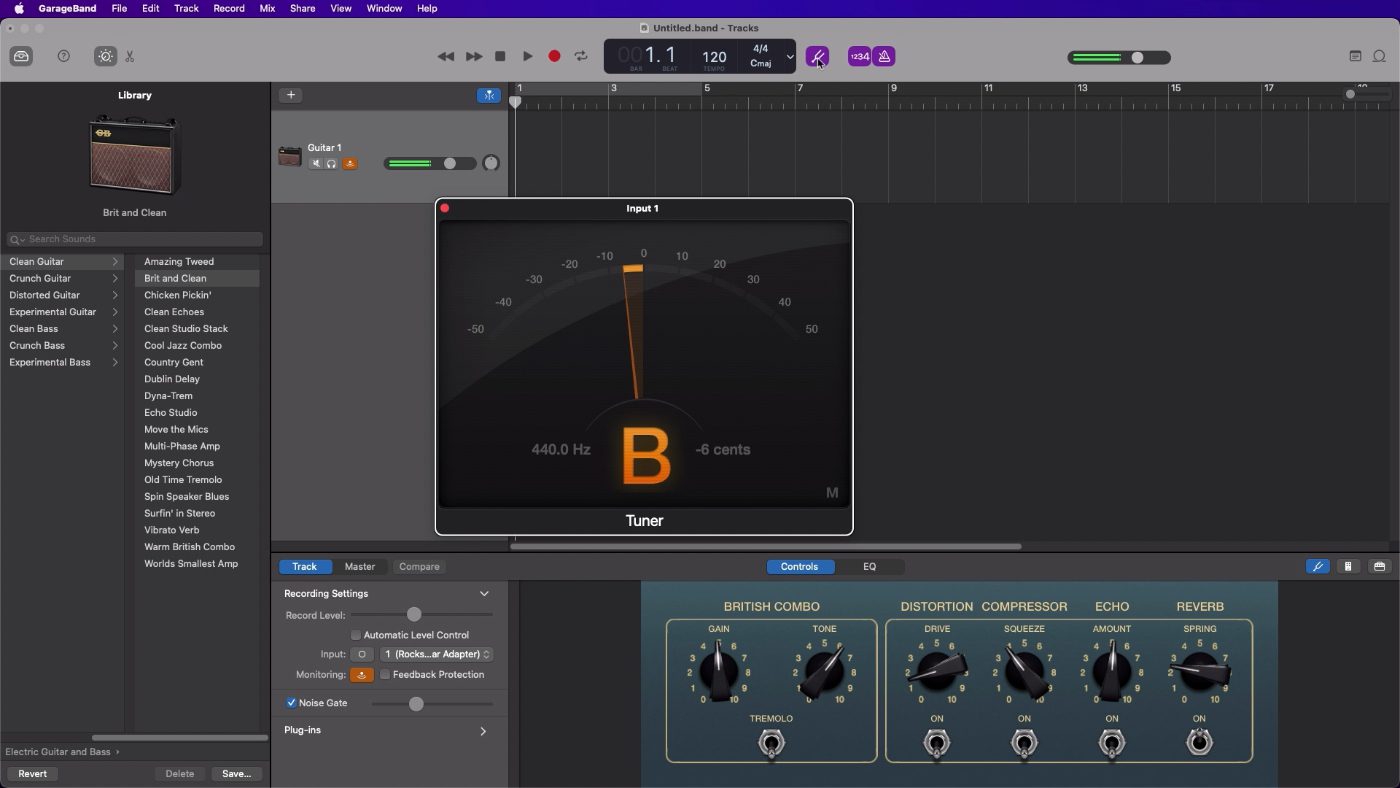Screen dimensions: 1400x788
Task: Click the Revert button
Action: click(33, 774)
